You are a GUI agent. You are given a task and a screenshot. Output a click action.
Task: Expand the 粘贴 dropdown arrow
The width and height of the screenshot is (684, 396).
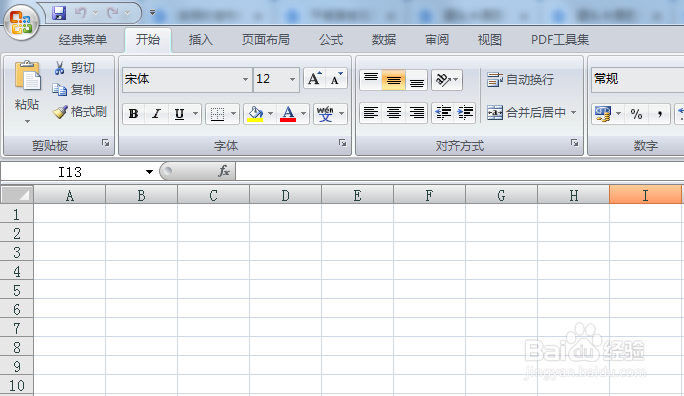[27, 121]
